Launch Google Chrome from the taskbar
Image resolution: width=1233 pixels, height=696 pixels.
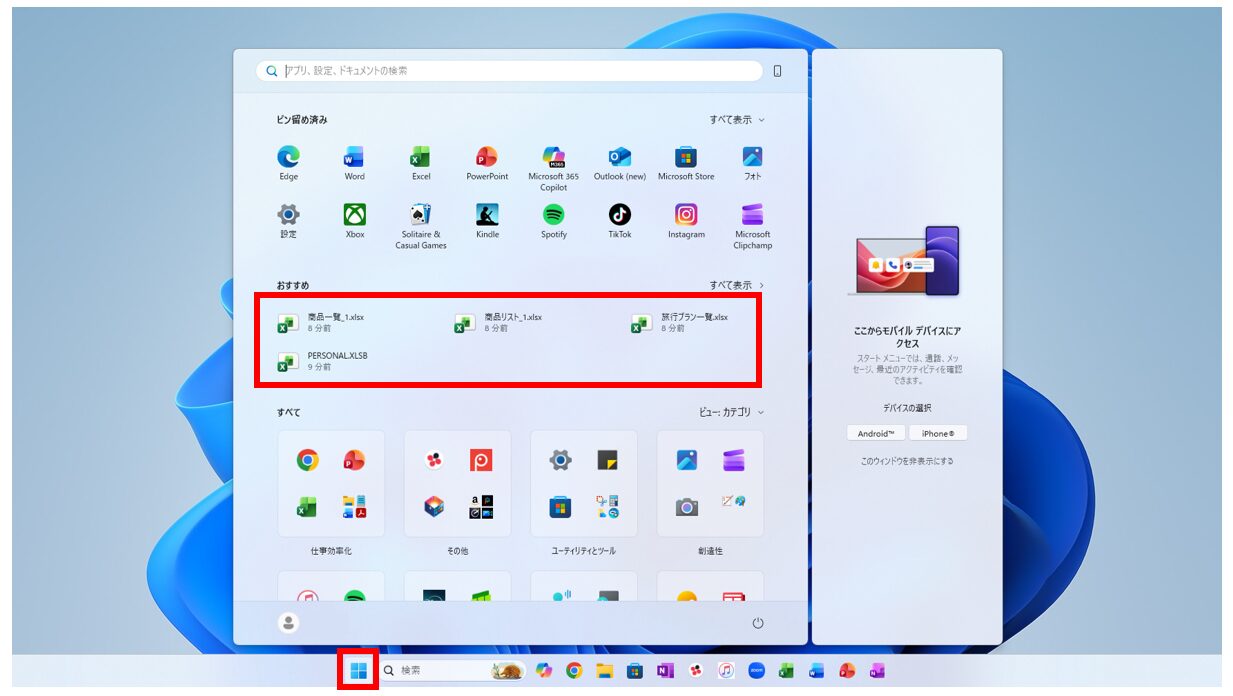click(573, 671)
